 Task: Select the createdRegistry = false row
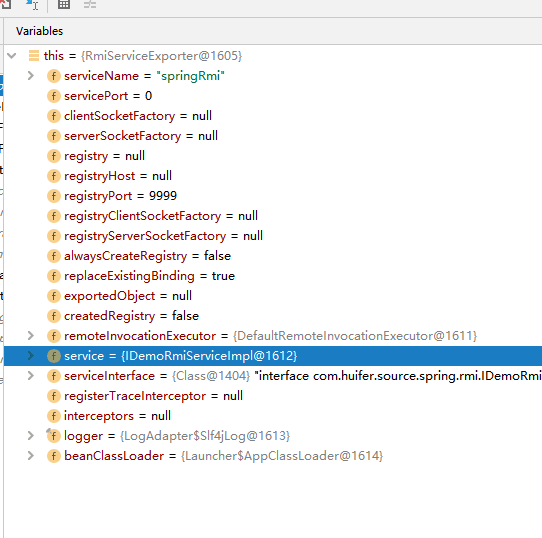(273, 316)
